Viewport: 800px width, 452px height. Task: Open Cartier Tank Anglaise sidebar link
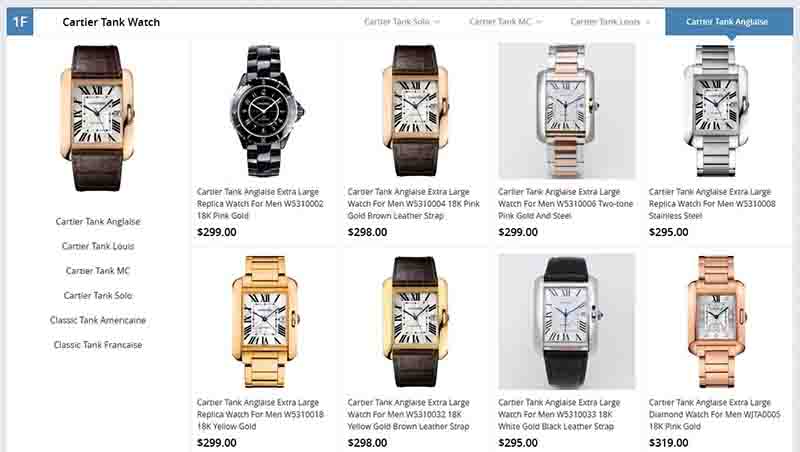click(98, 221)
